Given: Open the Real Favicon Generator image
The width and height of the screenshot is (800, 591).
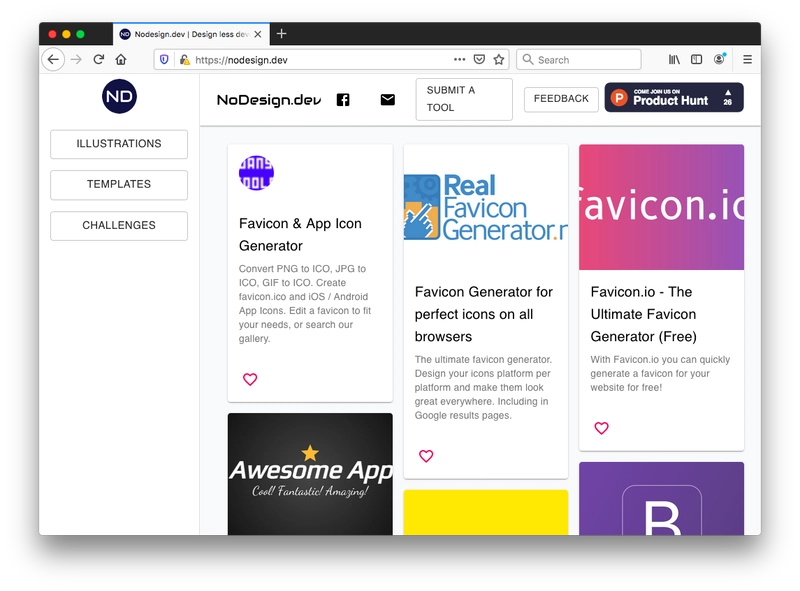Looking at the screenshot, I should click(x=486, y=207).
